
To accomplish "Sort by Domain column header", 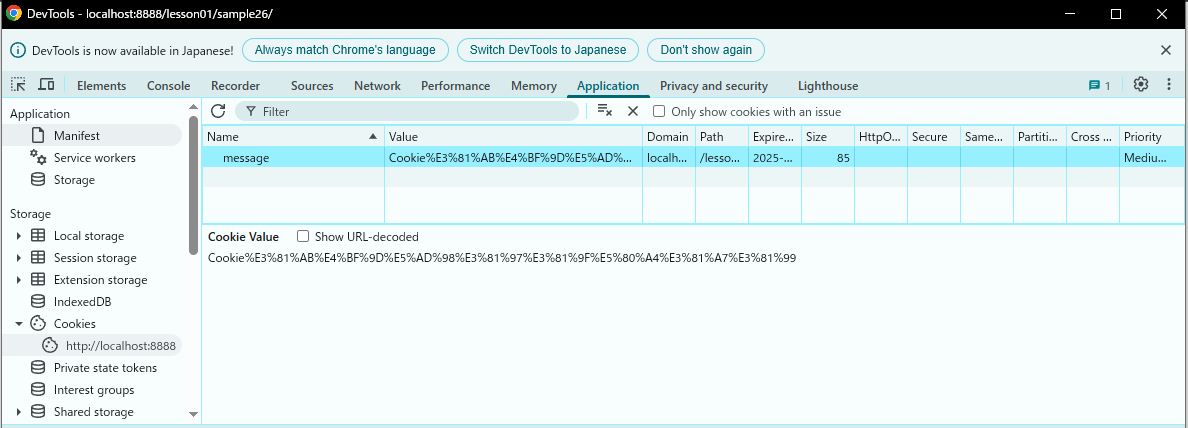I will click(669, 136).
